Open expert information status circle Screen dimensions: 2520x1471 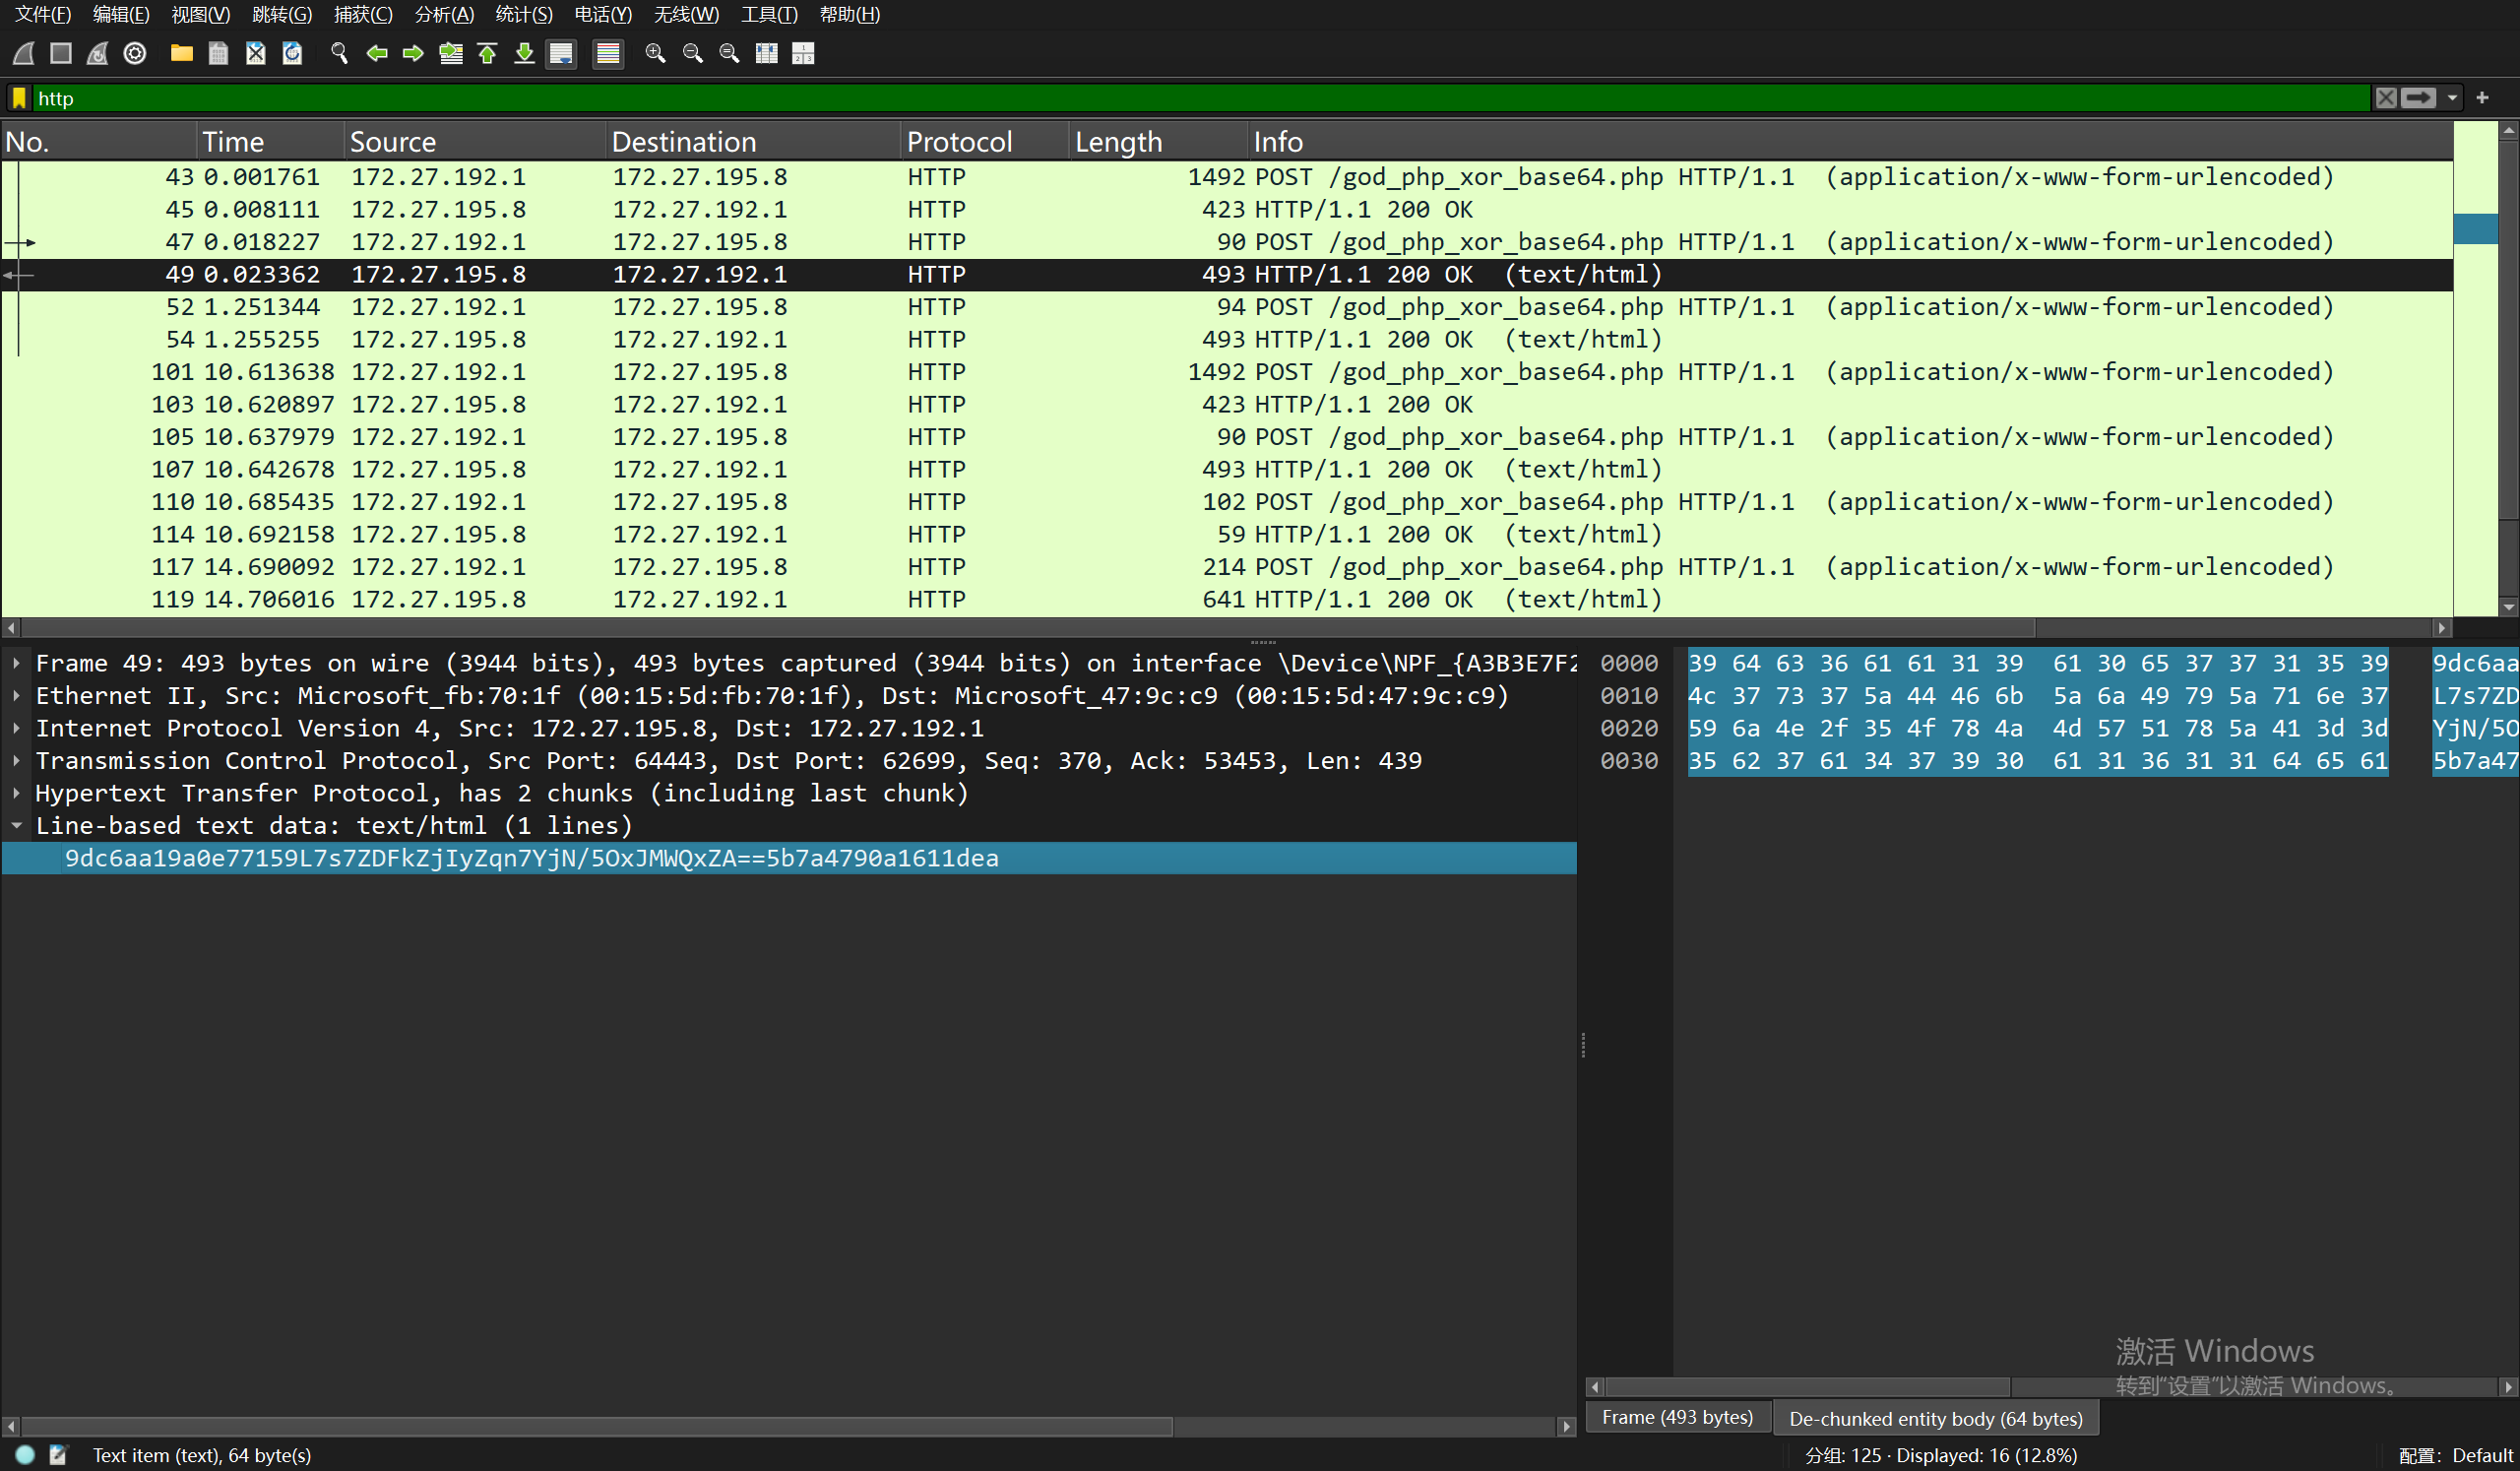pyautogui.click(x=25, y=1455)
